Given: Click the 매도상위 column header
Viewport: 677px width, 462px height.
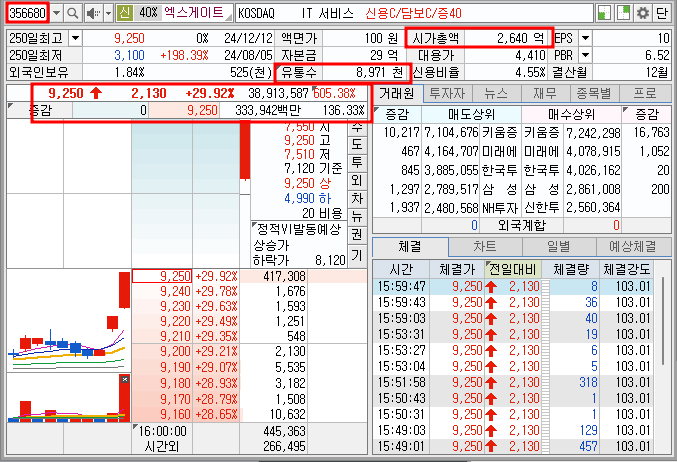Looking at the screenshot, I should (471, 114).
